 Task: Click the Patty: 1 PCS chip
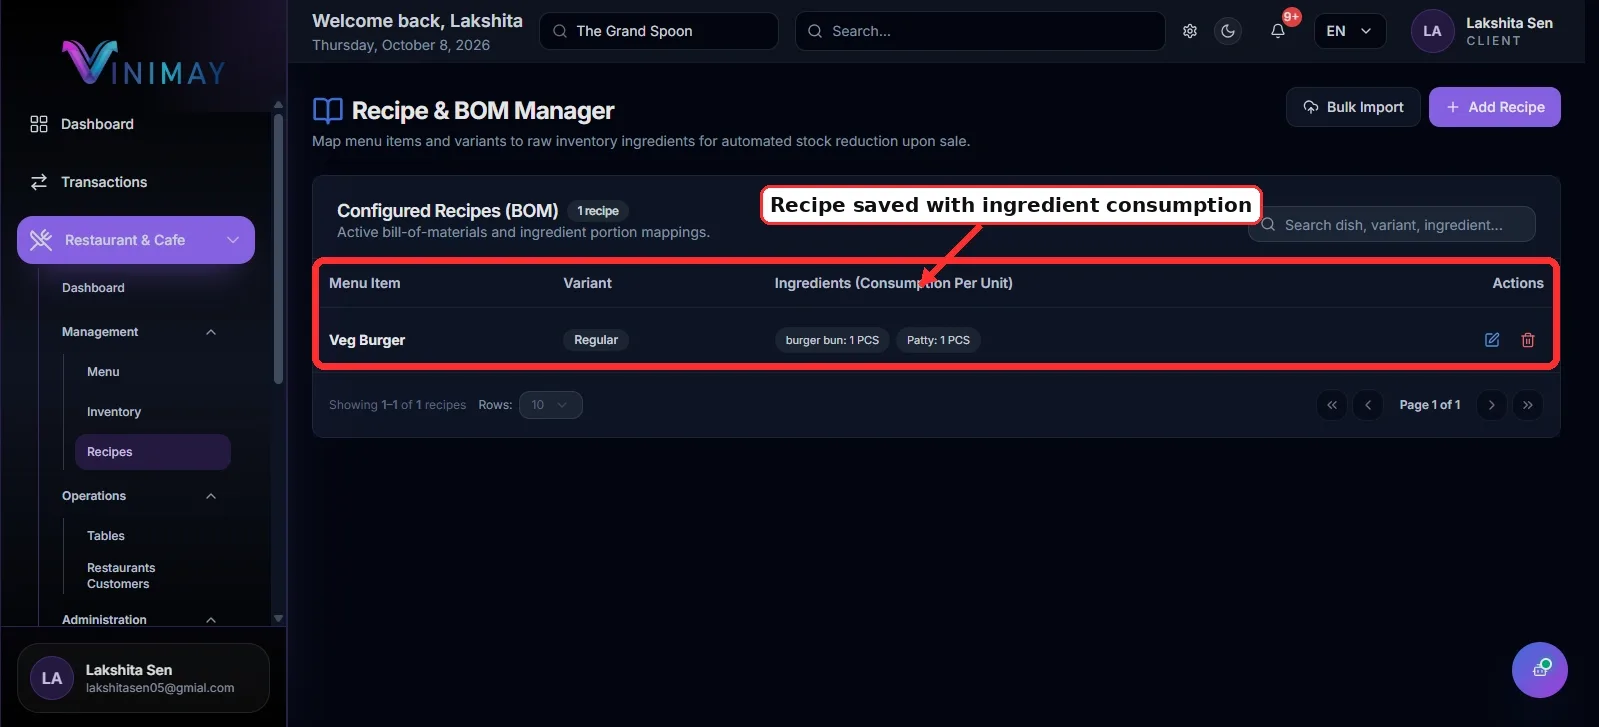point(938,340)
